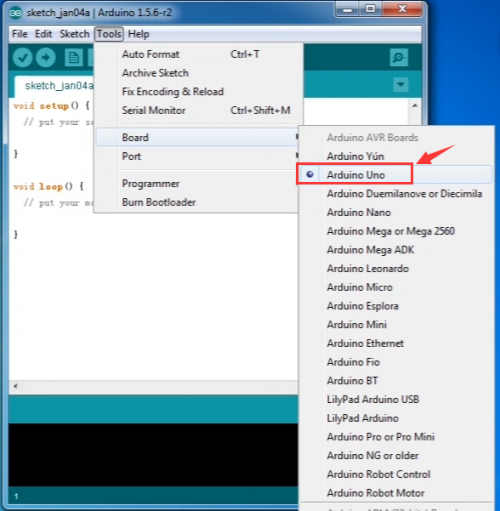Select Arduino NG or older board
500x511 pixels.
pyautogui.click(x=396, y=455)
